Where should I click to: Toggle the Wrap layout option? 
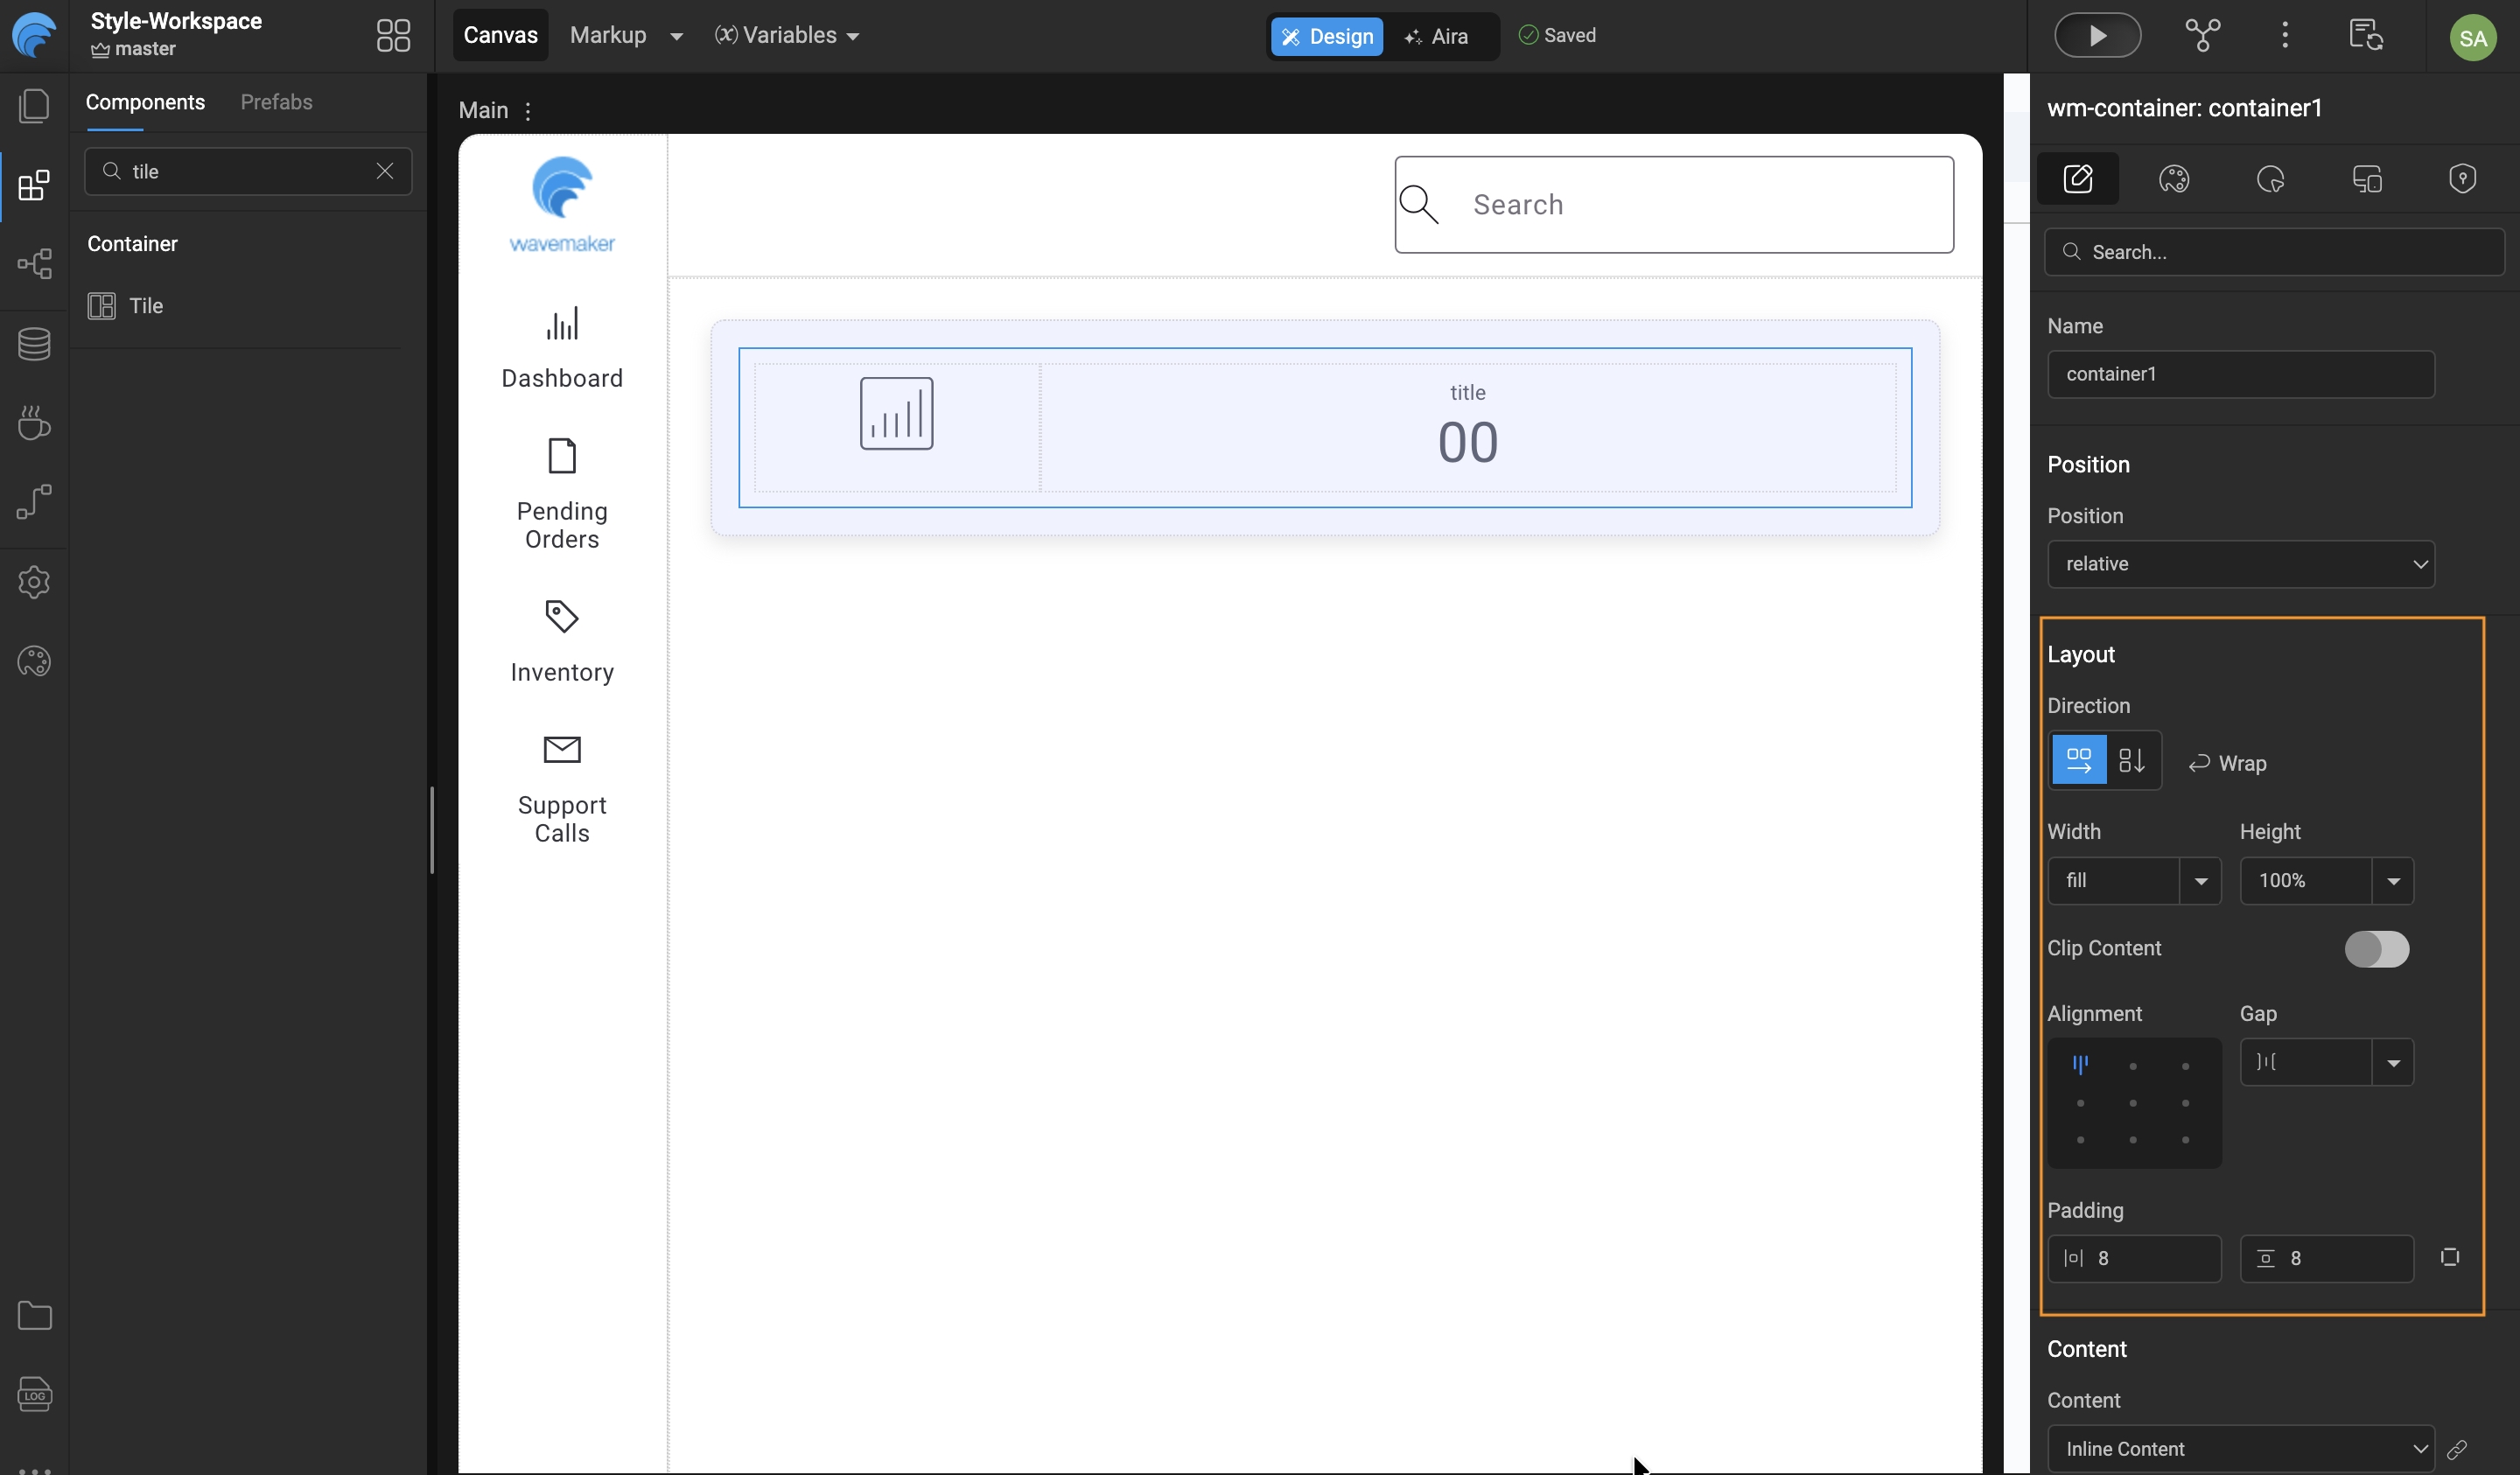(x=2228, y=763)
